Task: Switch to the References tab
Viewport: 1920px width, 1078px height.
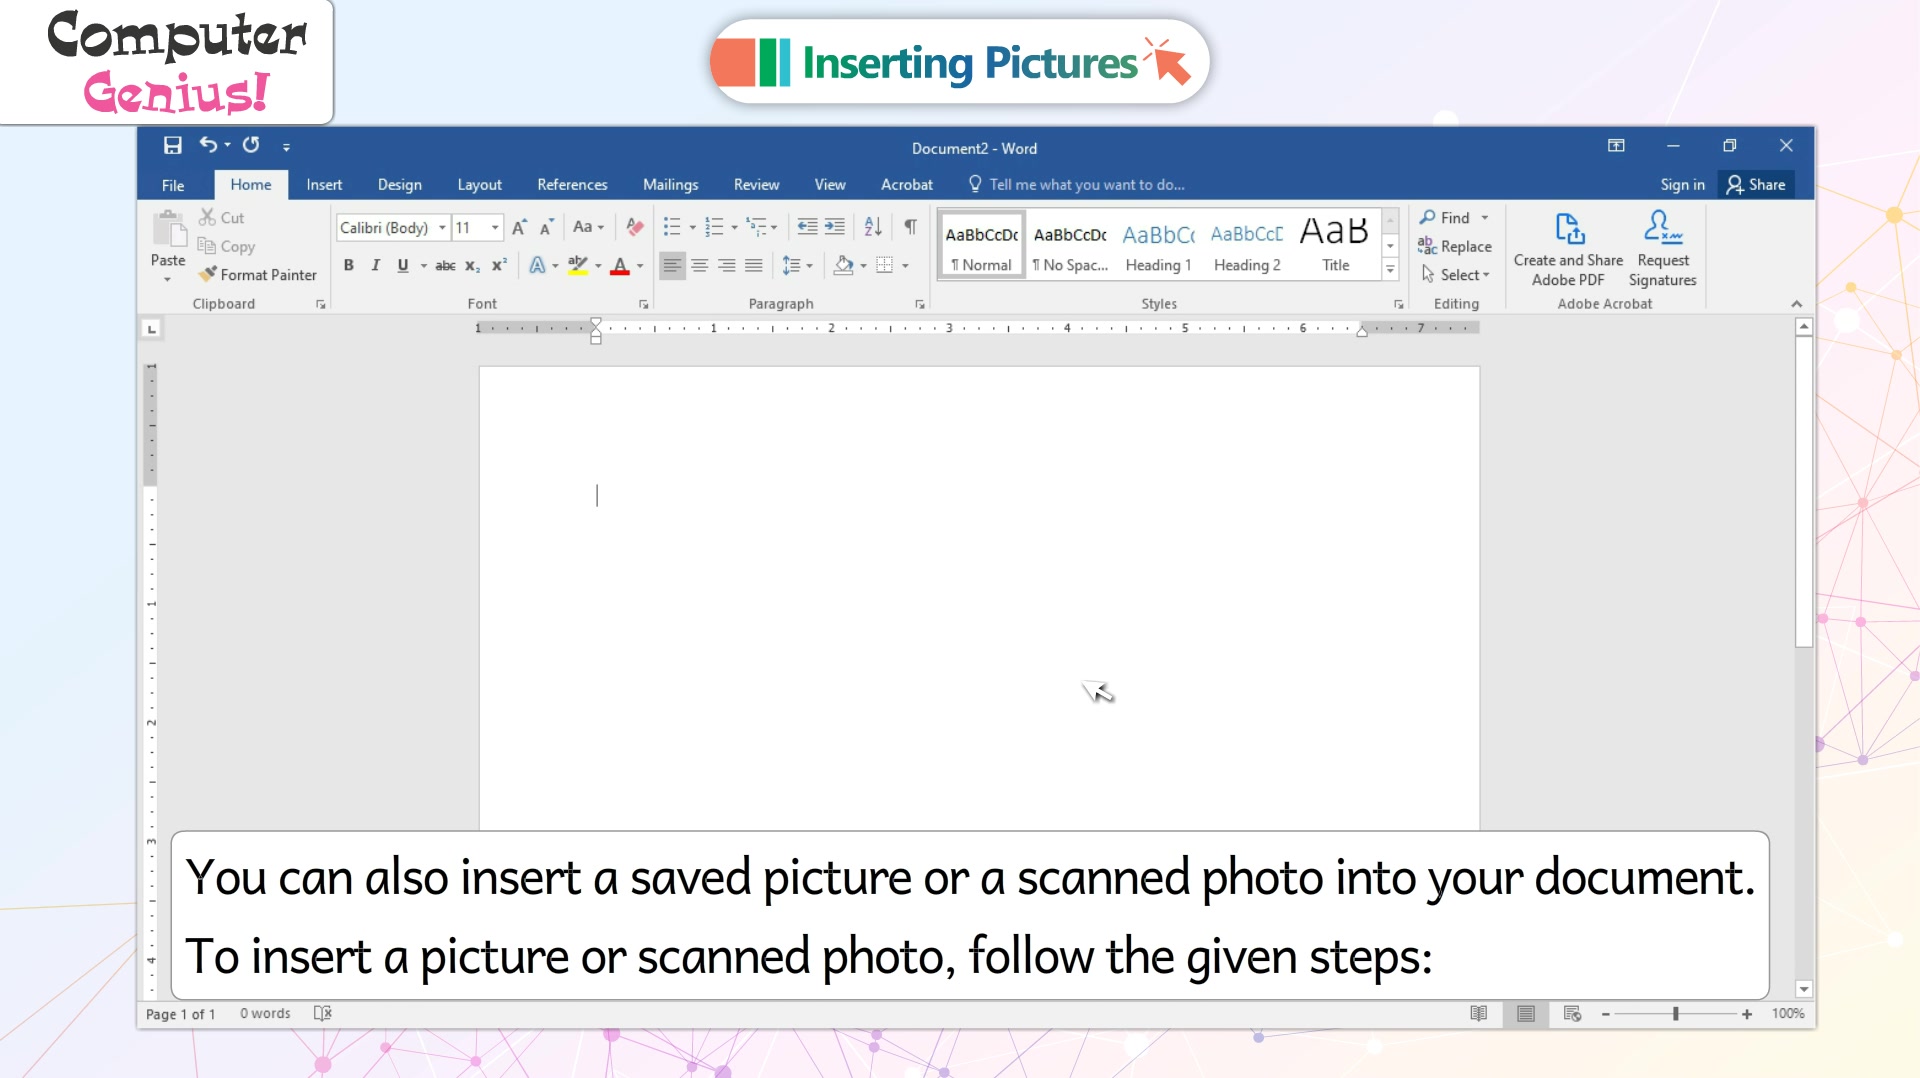Action: 572,185
